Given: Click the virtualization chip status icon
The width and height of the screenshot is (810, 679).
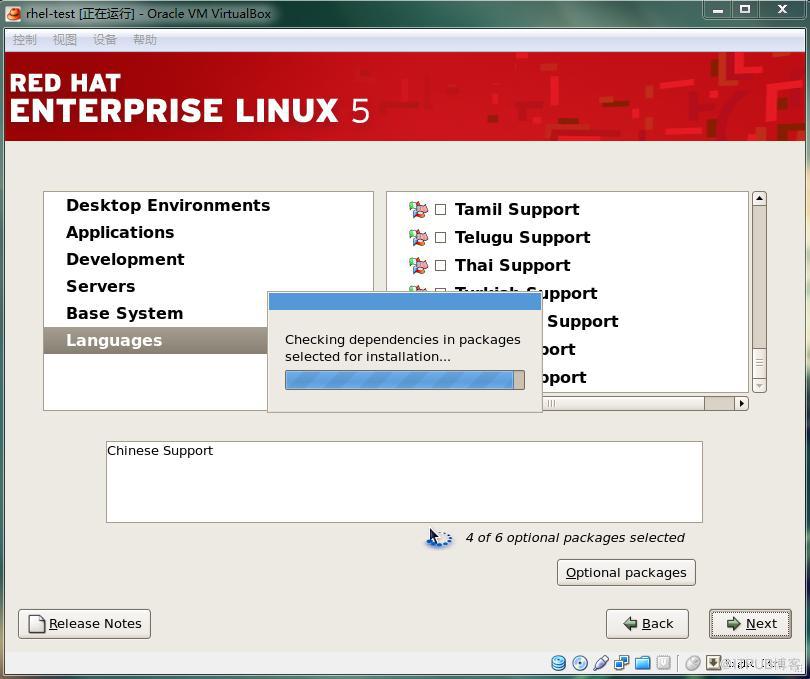Looking at the screenshot, I should point(663,662).
